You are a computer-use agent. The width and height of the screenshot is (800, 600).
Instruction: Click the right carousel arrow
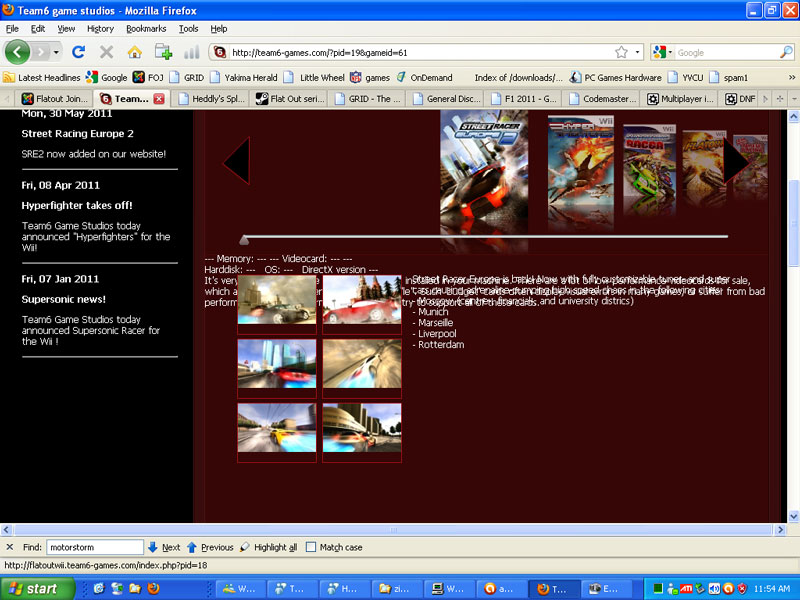point(736,161)
